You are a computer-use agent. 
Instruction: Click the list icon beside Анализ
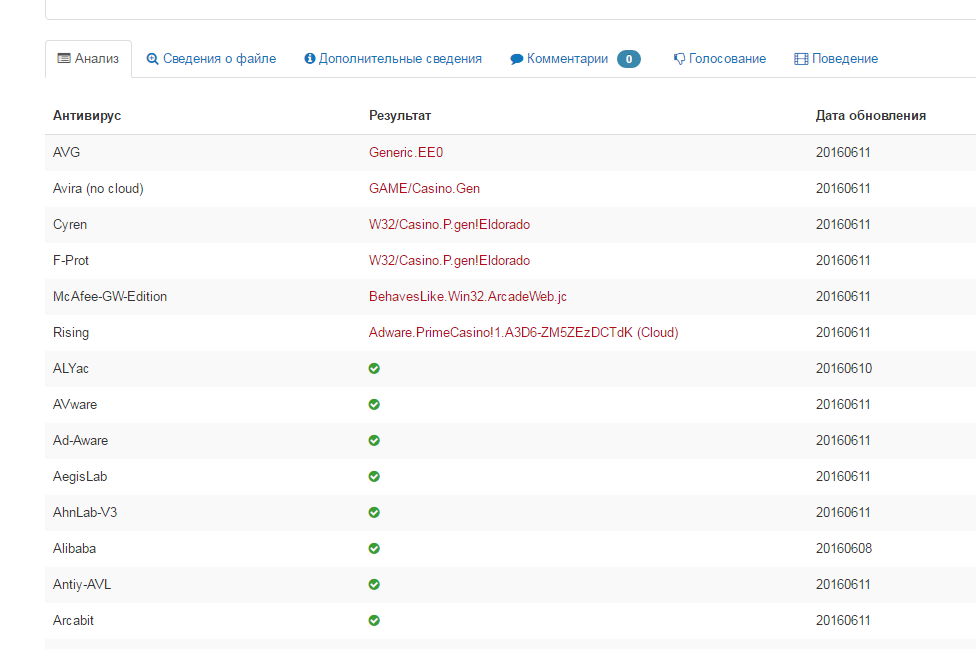click(x=64, y=58)
